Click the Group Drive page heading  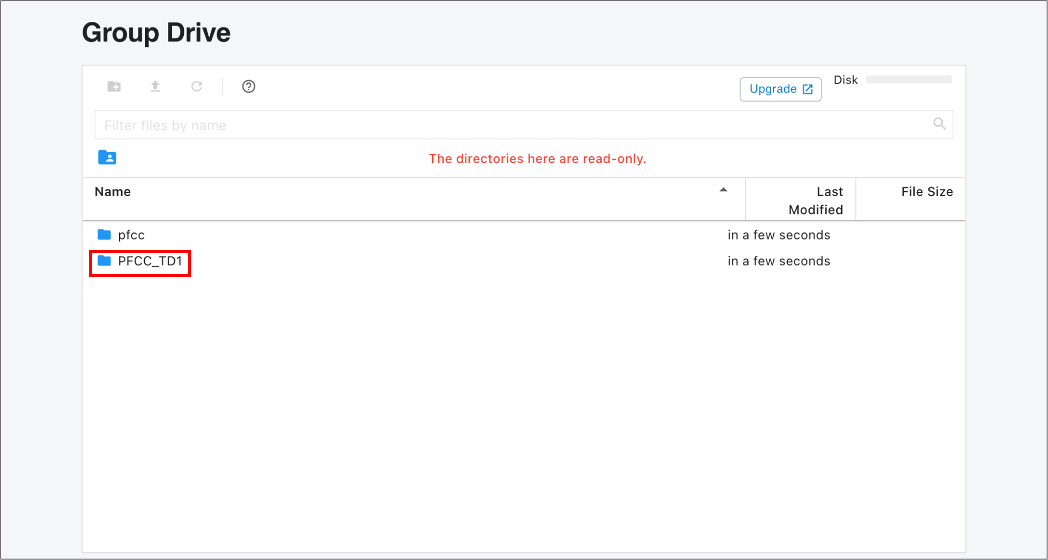(156, 33)
